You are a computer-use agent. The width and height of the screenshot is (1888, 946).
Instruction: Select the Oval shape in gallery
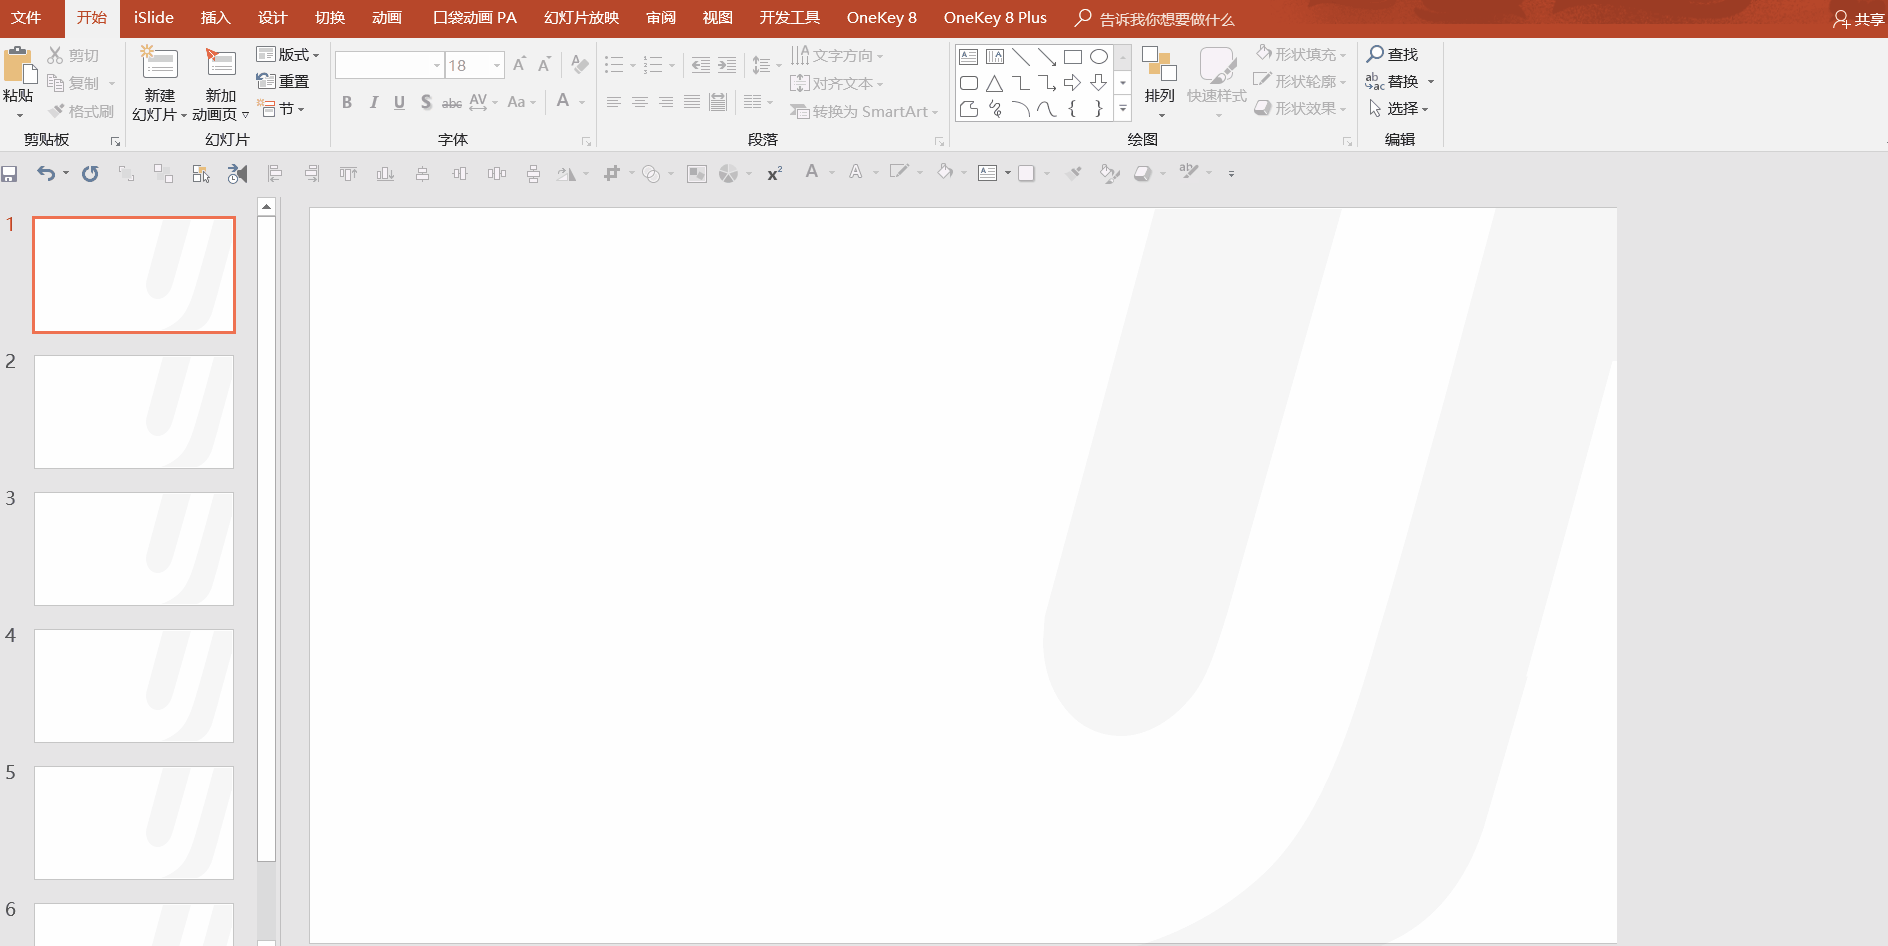(1099, 57)
